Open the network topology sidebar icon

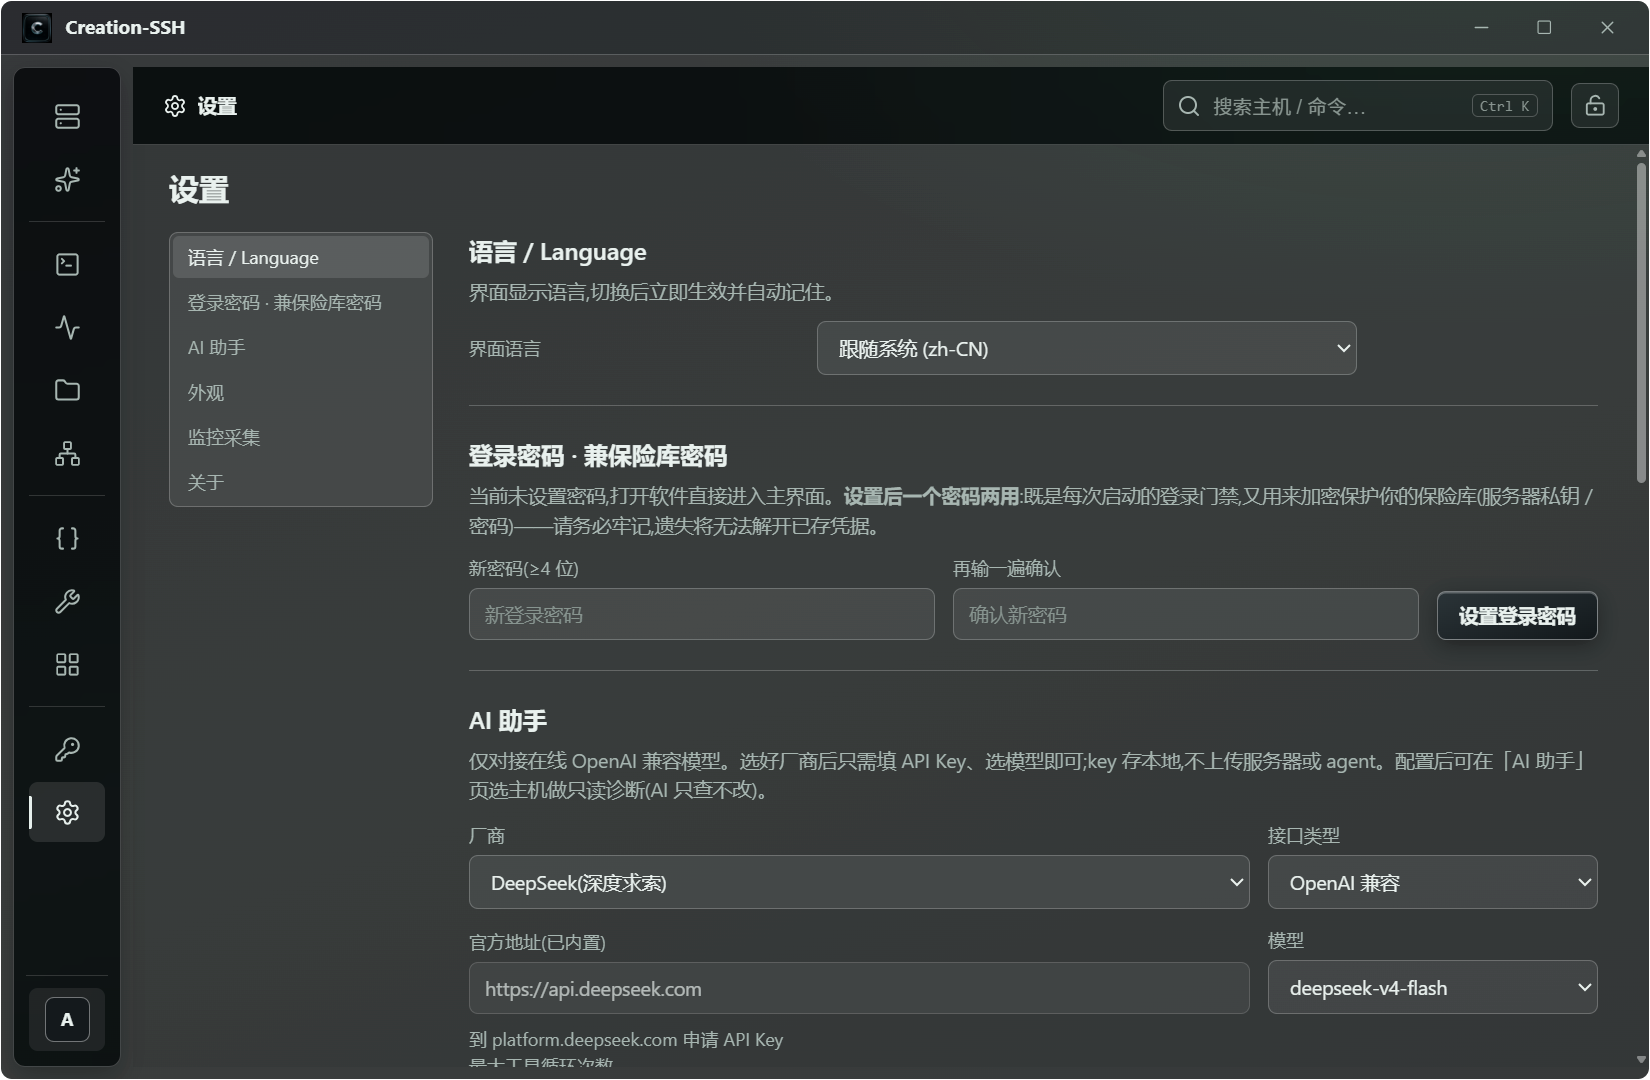tap(67, 453)
